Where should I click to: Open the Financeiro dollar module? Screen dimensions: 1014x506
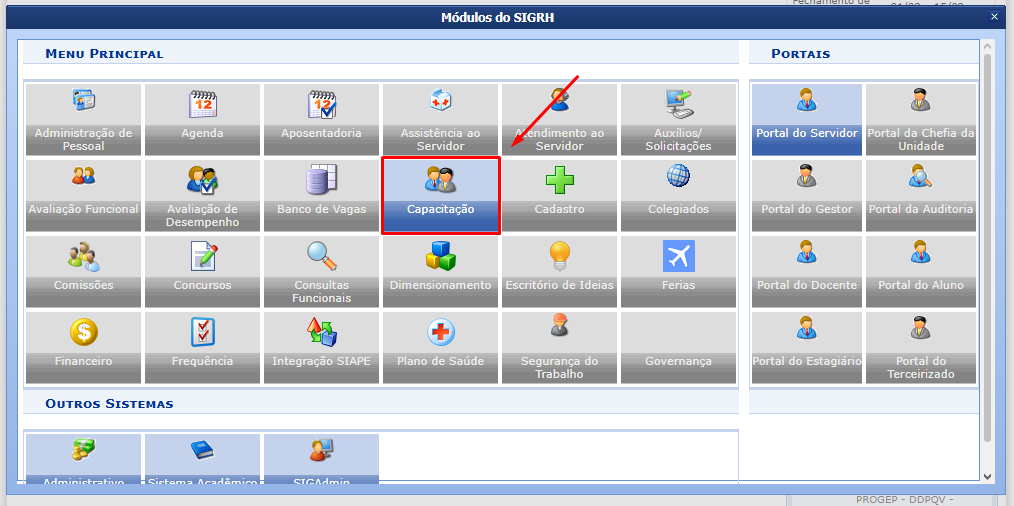coord(83,347)
